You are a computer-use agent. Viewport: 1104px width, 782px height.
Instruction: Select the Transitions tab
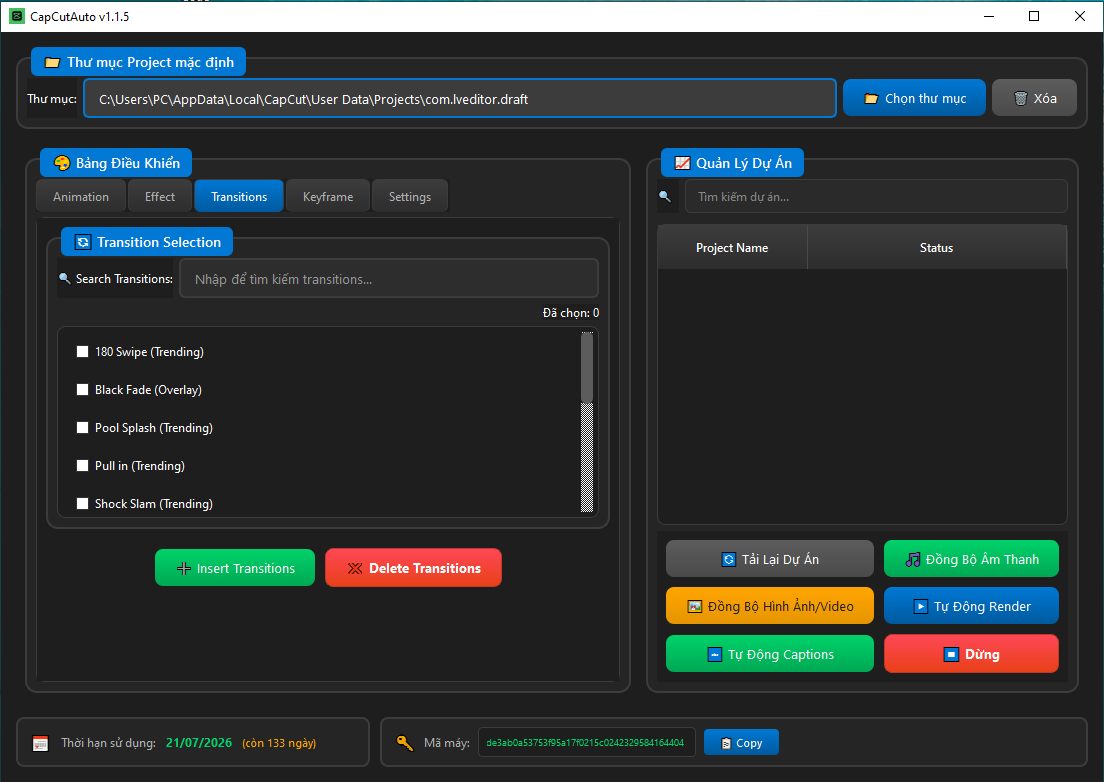point(239,196)
